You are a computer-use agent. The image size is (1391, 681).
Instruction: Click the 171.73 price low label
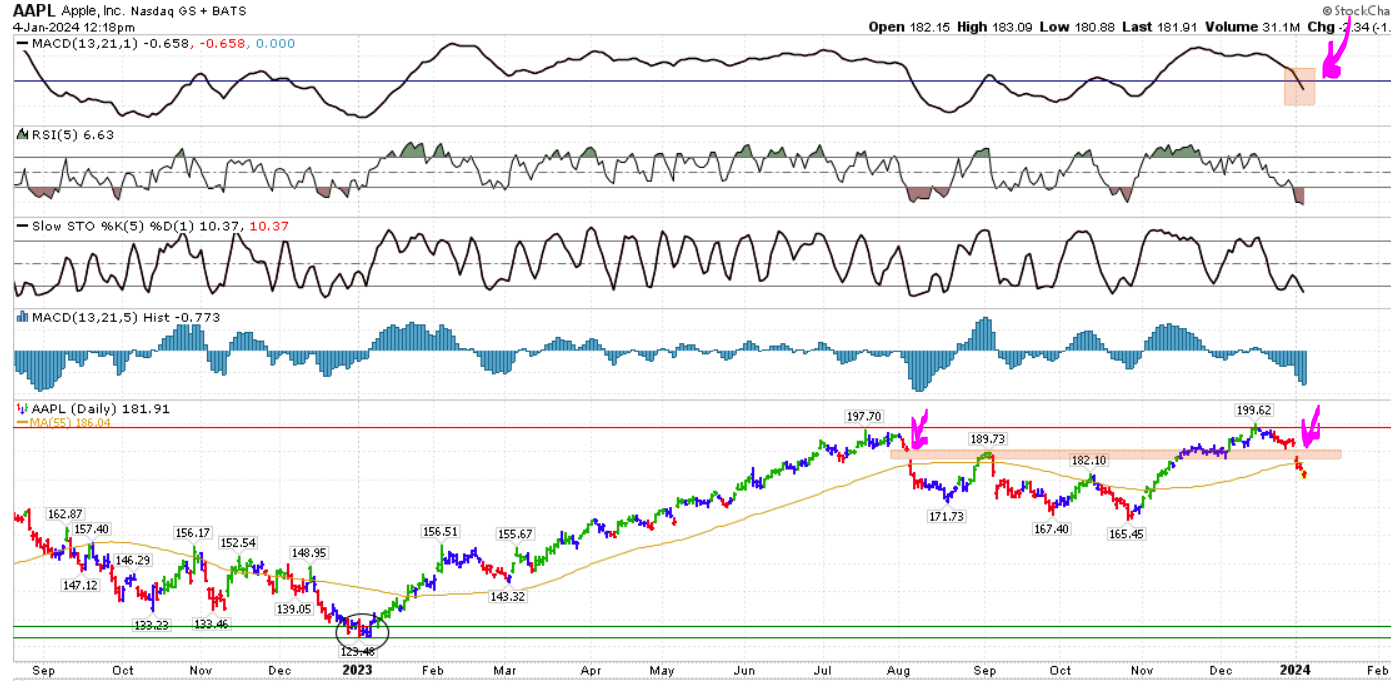[945, 515]
